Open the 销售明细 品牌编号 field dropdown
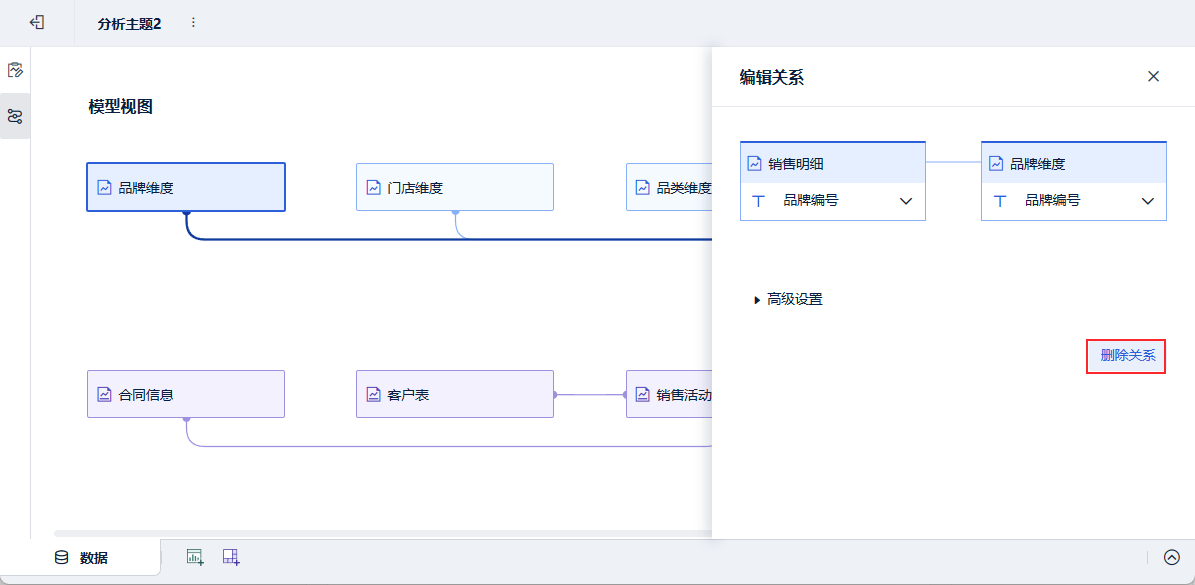The image size is (1195, 585). pos(906,201)
